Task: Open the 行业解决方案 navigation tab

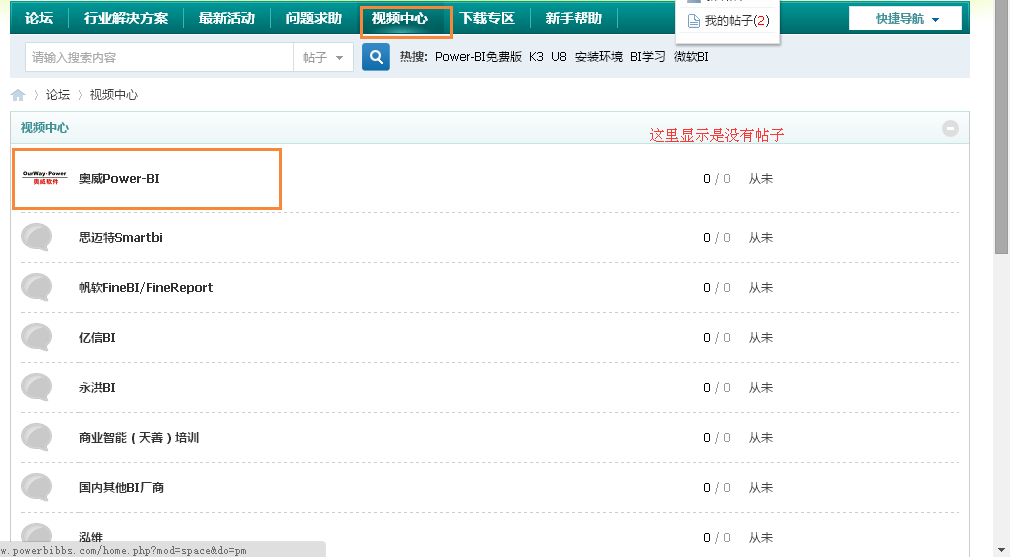Action: click(126, 18)
